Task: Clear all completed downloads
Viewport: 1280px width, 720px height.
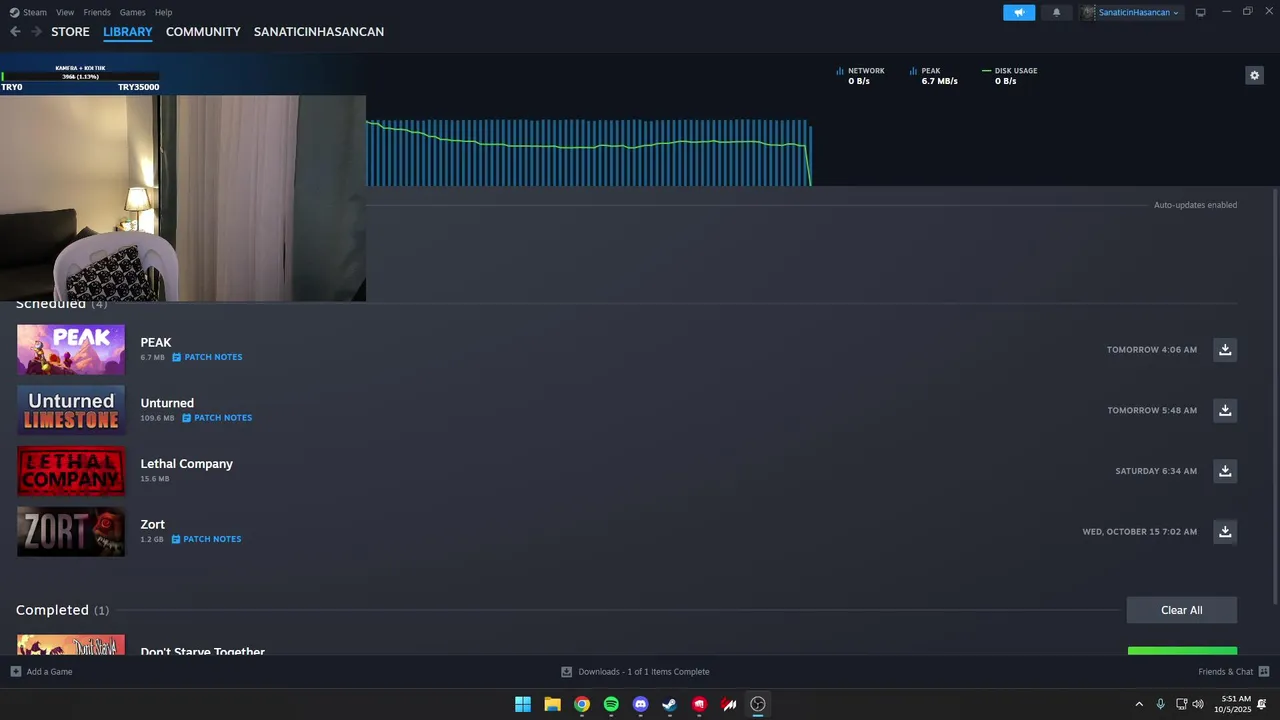Action: 1182,610
